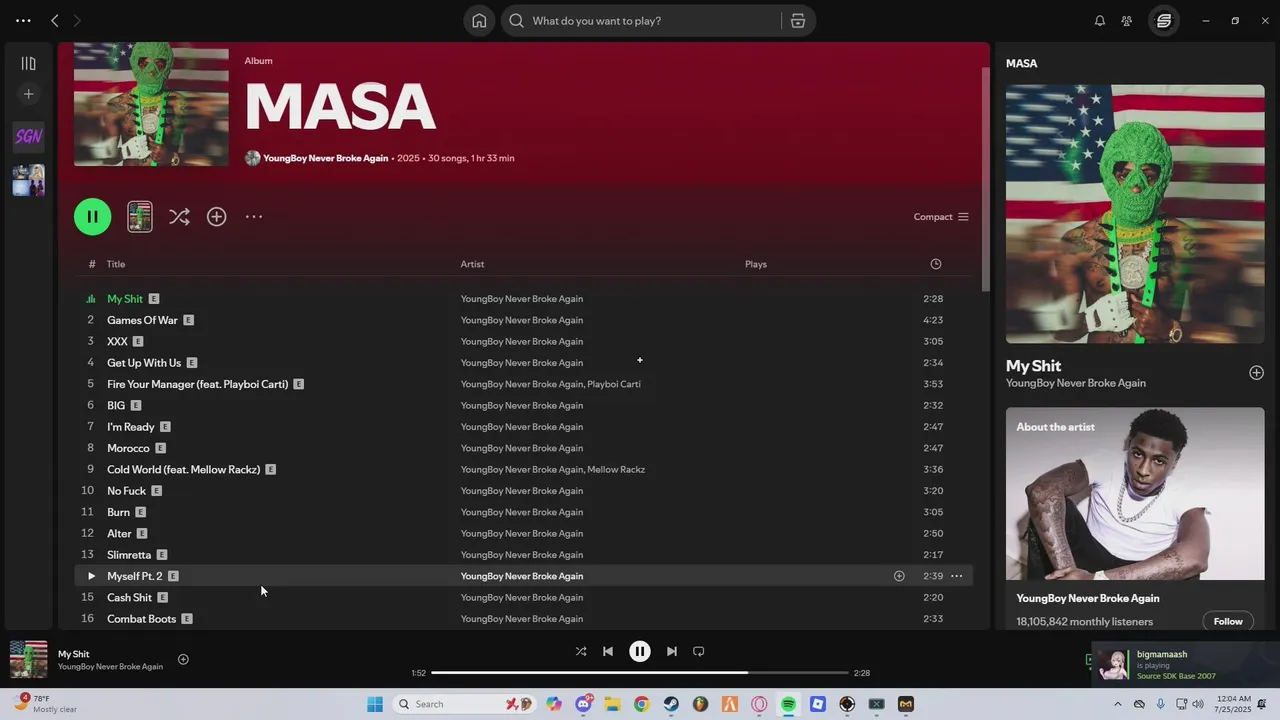Pause the MASA album with green button
The width and height of the screenshot is (1280, 720).
pyautogui.click(x=92, y=216)
